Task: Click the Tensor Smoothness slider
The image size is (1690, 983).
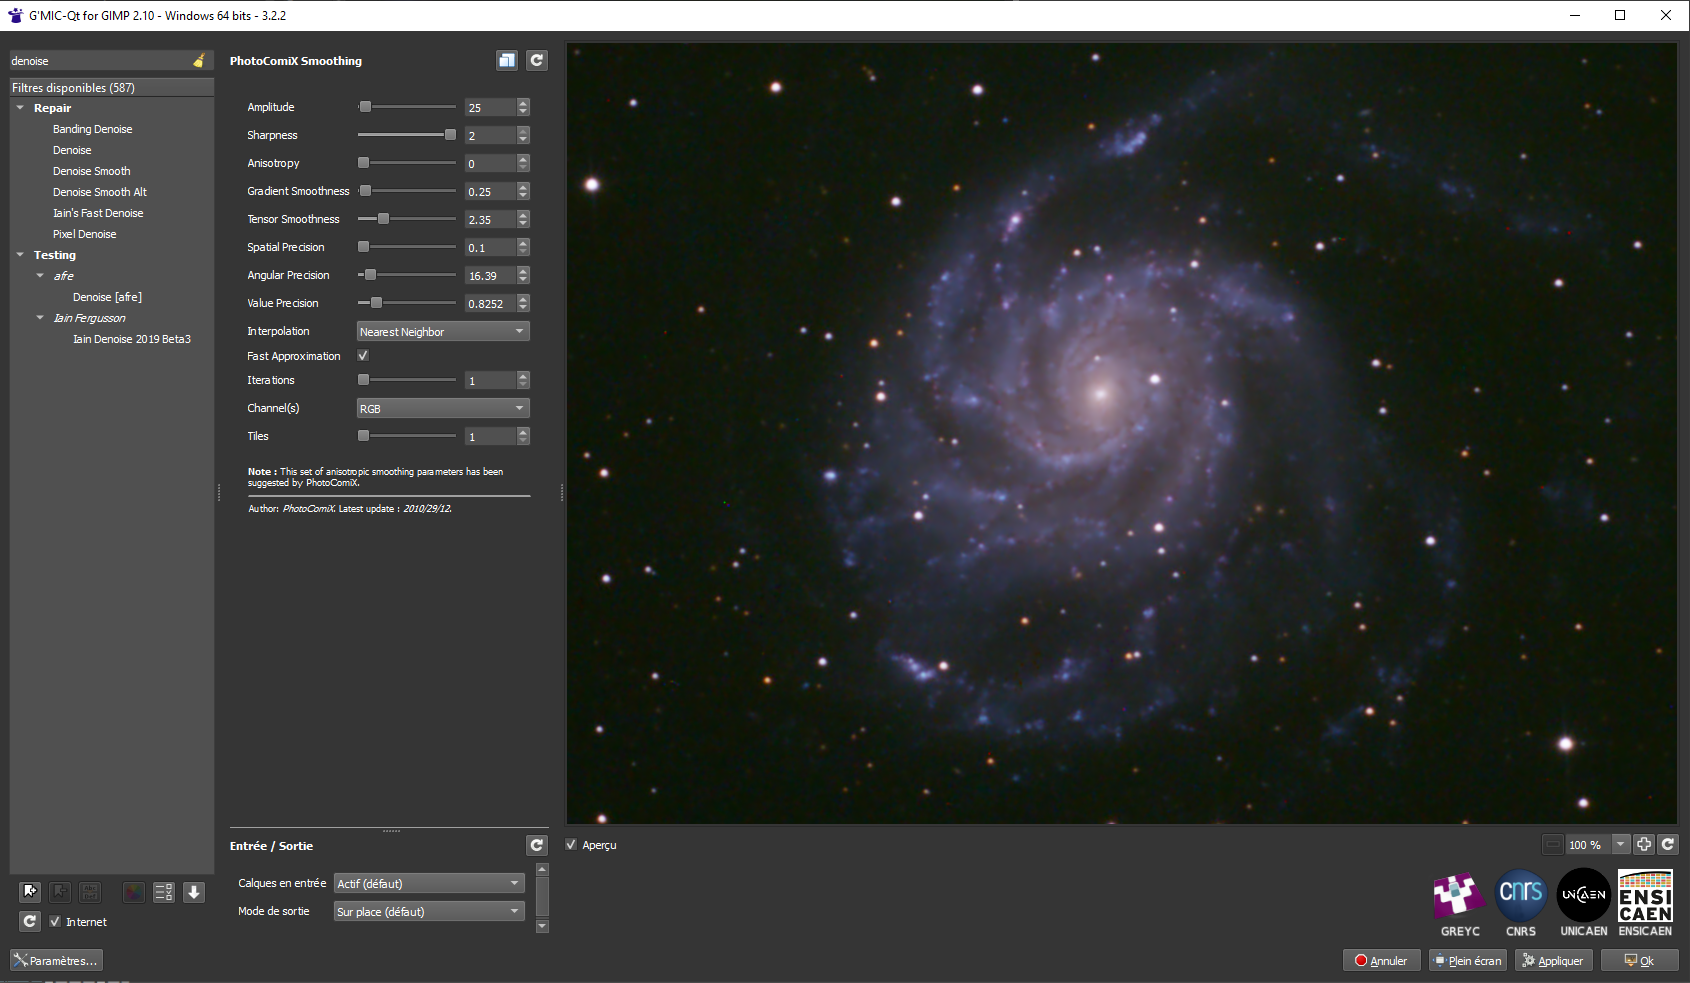Action: coord(407,219)
